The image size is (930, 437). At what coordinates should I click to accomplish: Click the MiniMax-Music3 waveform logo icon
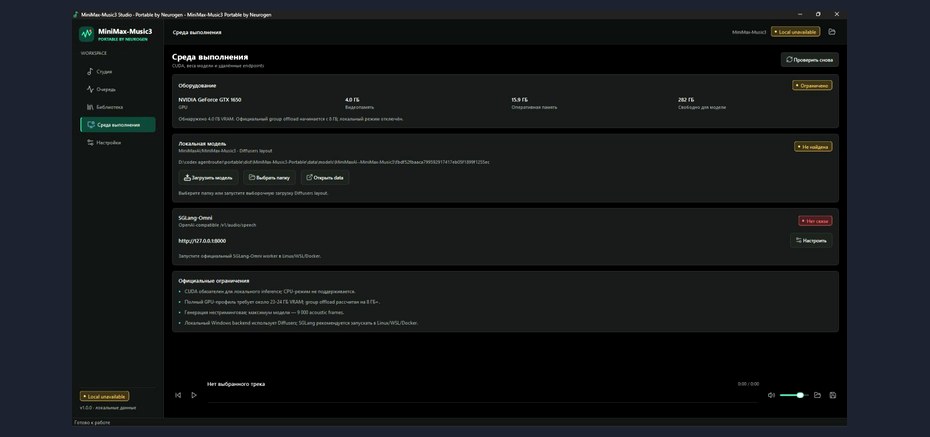[x=87, y=34]
